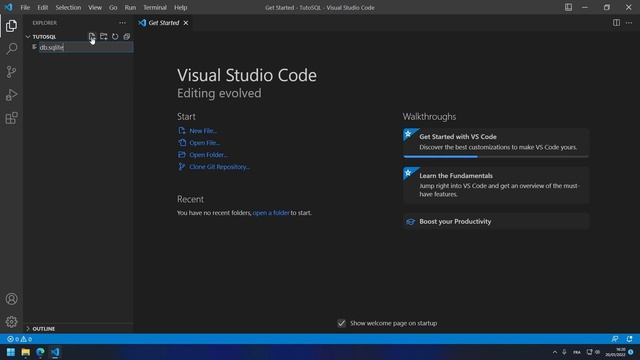Open the View menu

click(95, 7)
